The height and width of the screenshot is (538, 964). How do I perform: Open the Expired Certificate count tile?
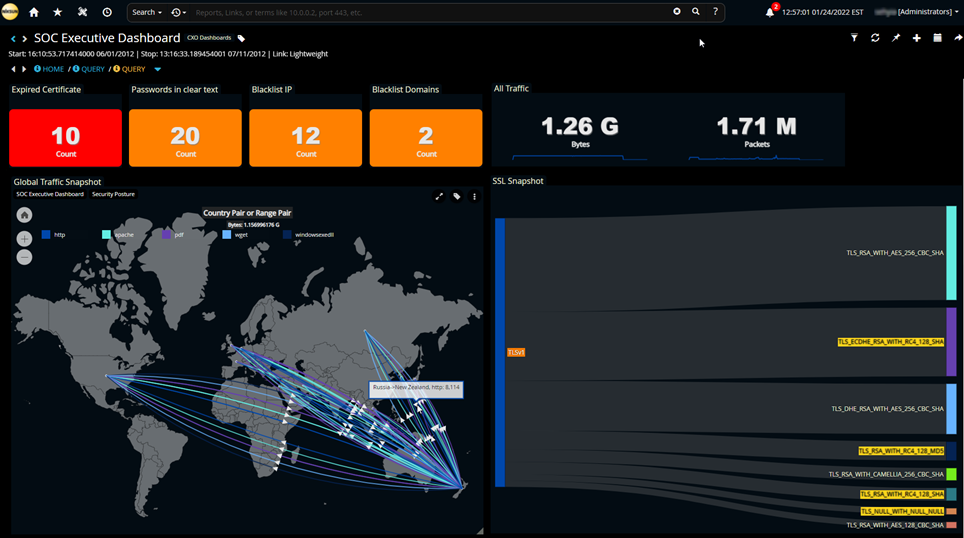[65, 138]
